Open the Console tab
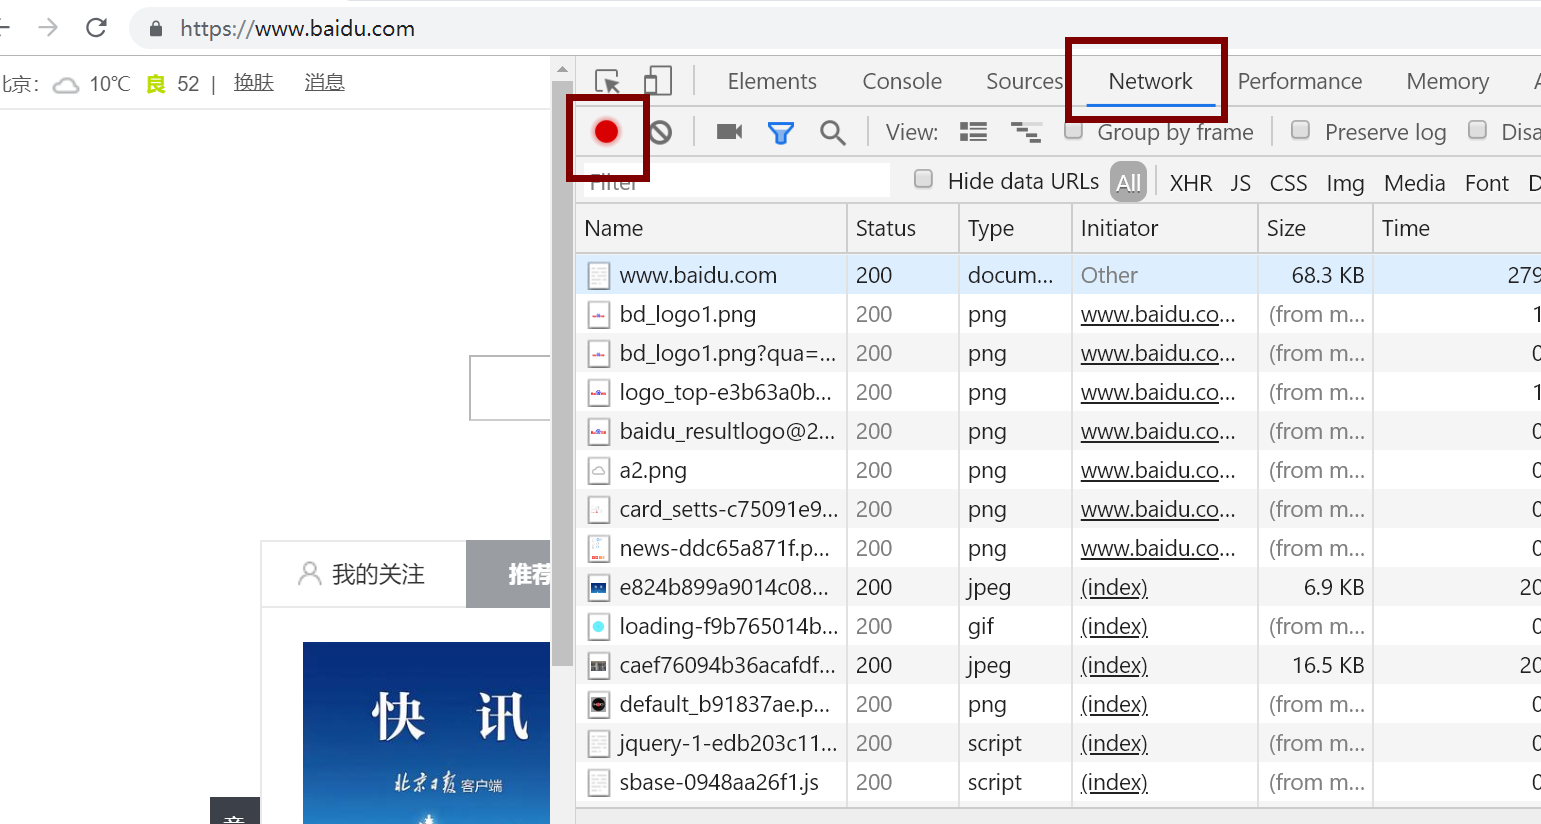The image size is (1541, 824). 902,81
